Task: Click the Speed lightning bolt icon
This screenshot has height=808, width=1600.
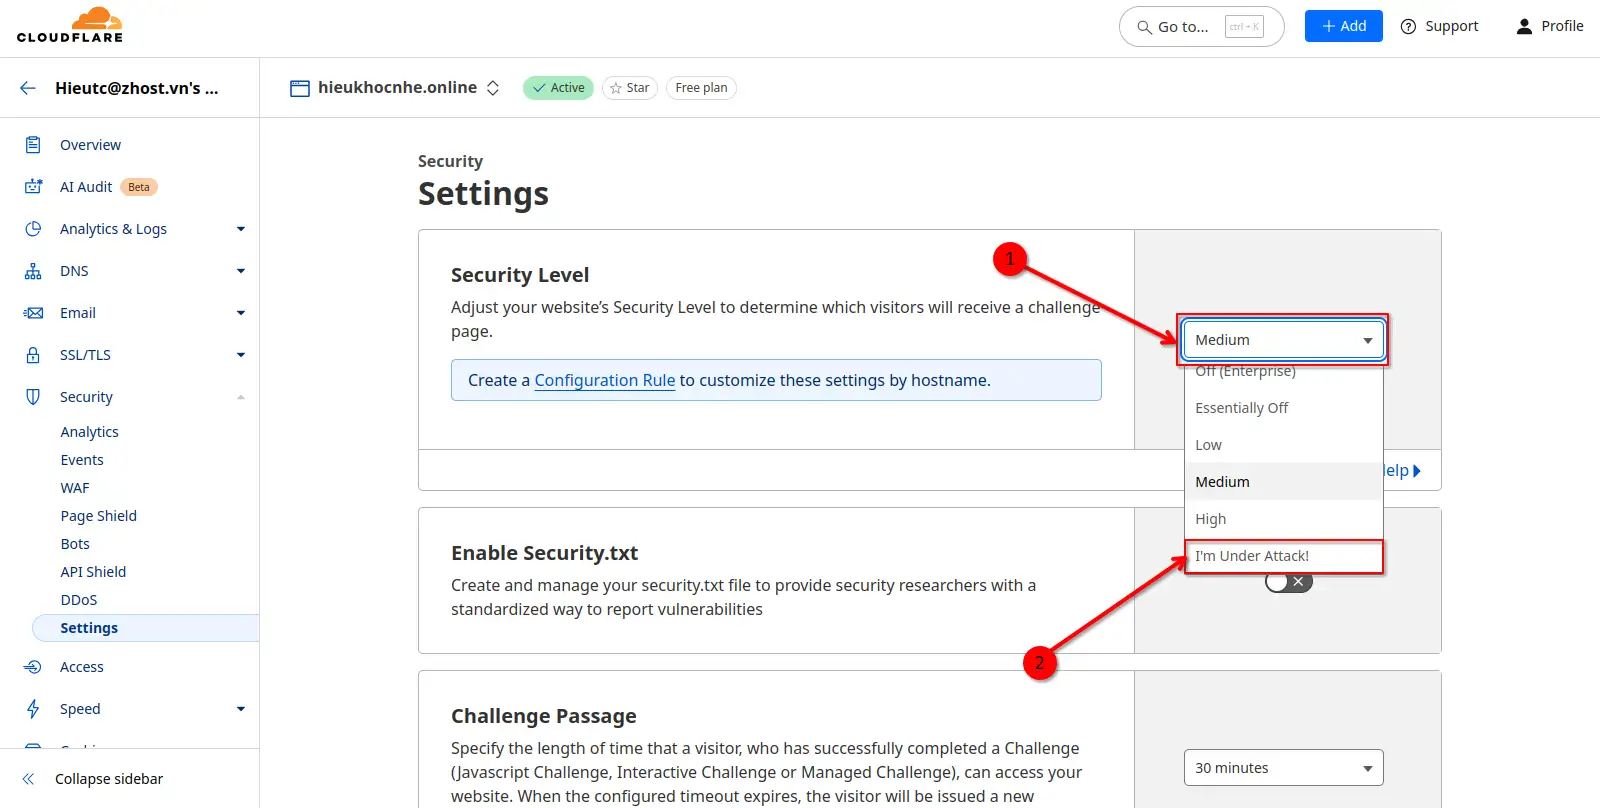Action: [33, 709]
